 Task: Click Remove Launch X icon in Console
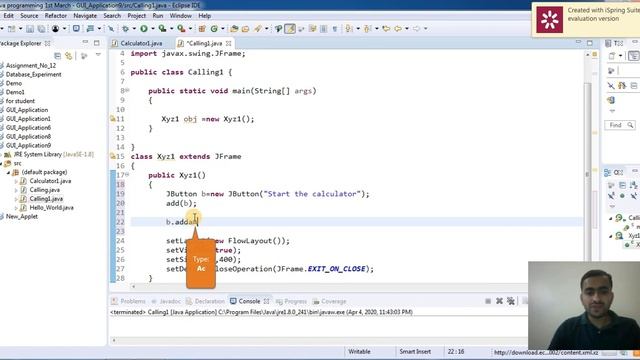(499, 301)
